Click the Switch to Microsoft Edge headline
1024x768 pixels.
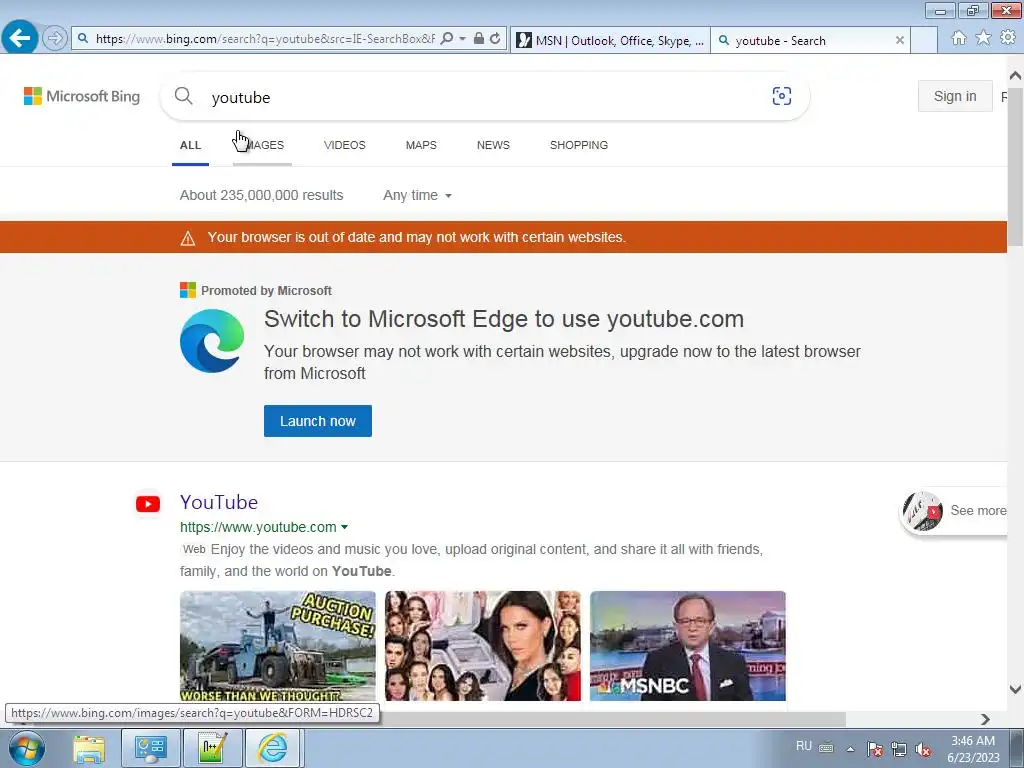pyautogui.click(x=504, y=319)
